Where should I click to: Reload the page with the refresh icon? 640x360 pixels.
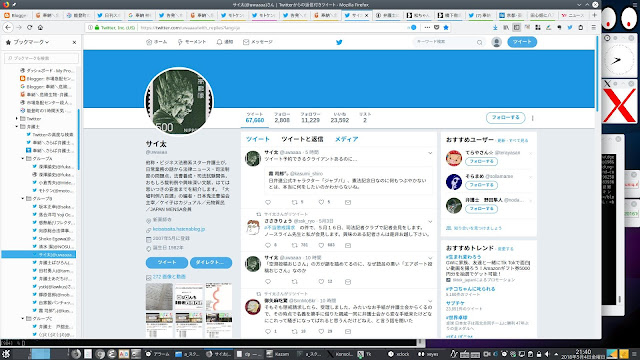(29, 27)
